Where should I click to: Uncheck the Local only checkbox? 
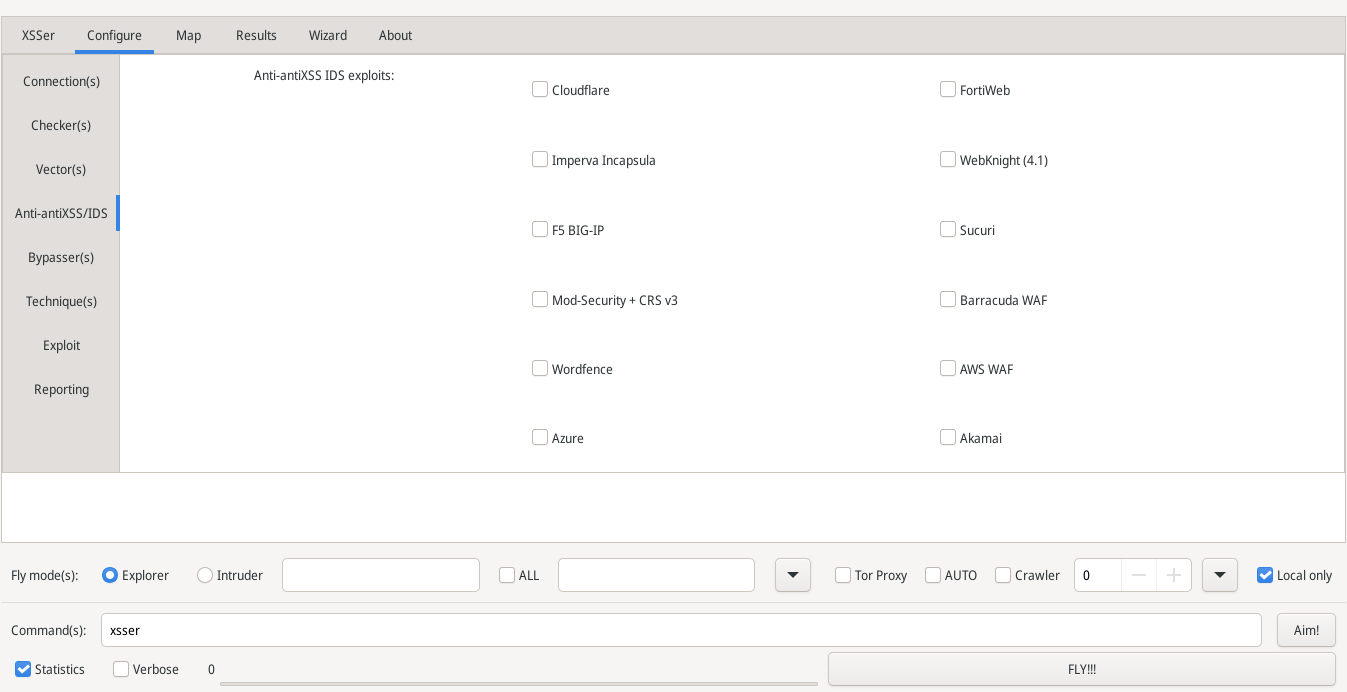click(1265, 575)
